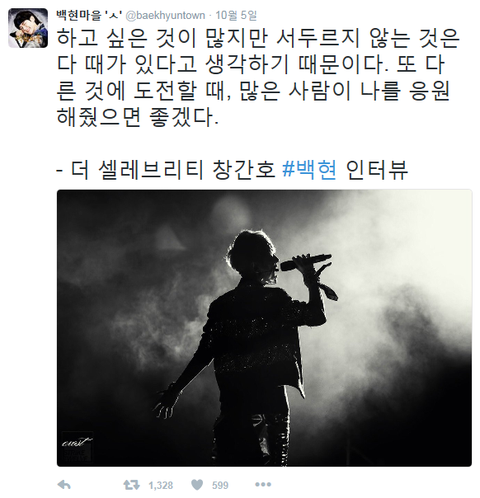Screen dimensions: 480x498
Task: Click the text 더 셀레브리티 창간호
Action: click(x=173, y=170)
